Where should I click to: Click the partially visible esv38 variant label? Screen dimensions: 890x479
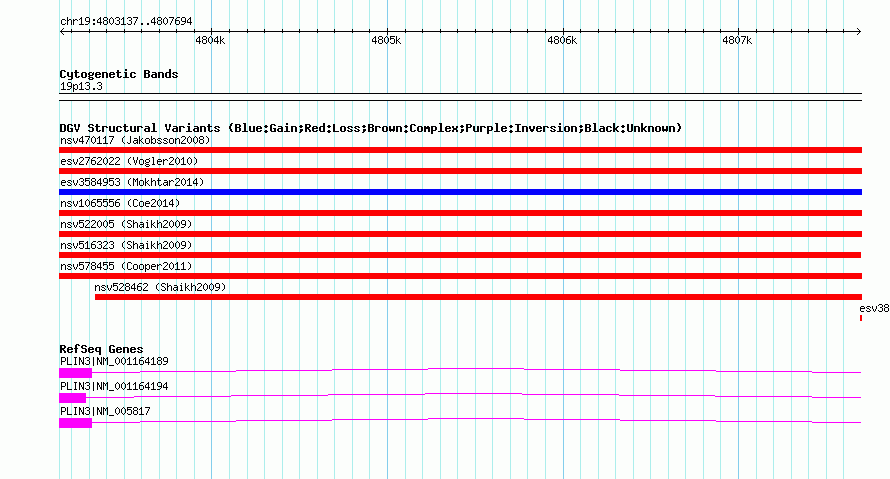[x=874, y=309]
